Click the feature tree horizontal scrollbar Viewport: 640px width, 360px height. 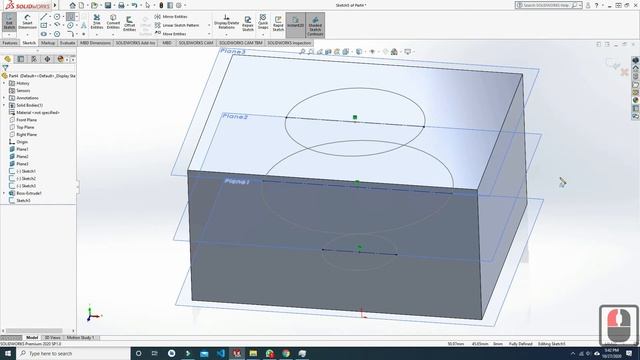pyautogui.click(x=34, y=331)
